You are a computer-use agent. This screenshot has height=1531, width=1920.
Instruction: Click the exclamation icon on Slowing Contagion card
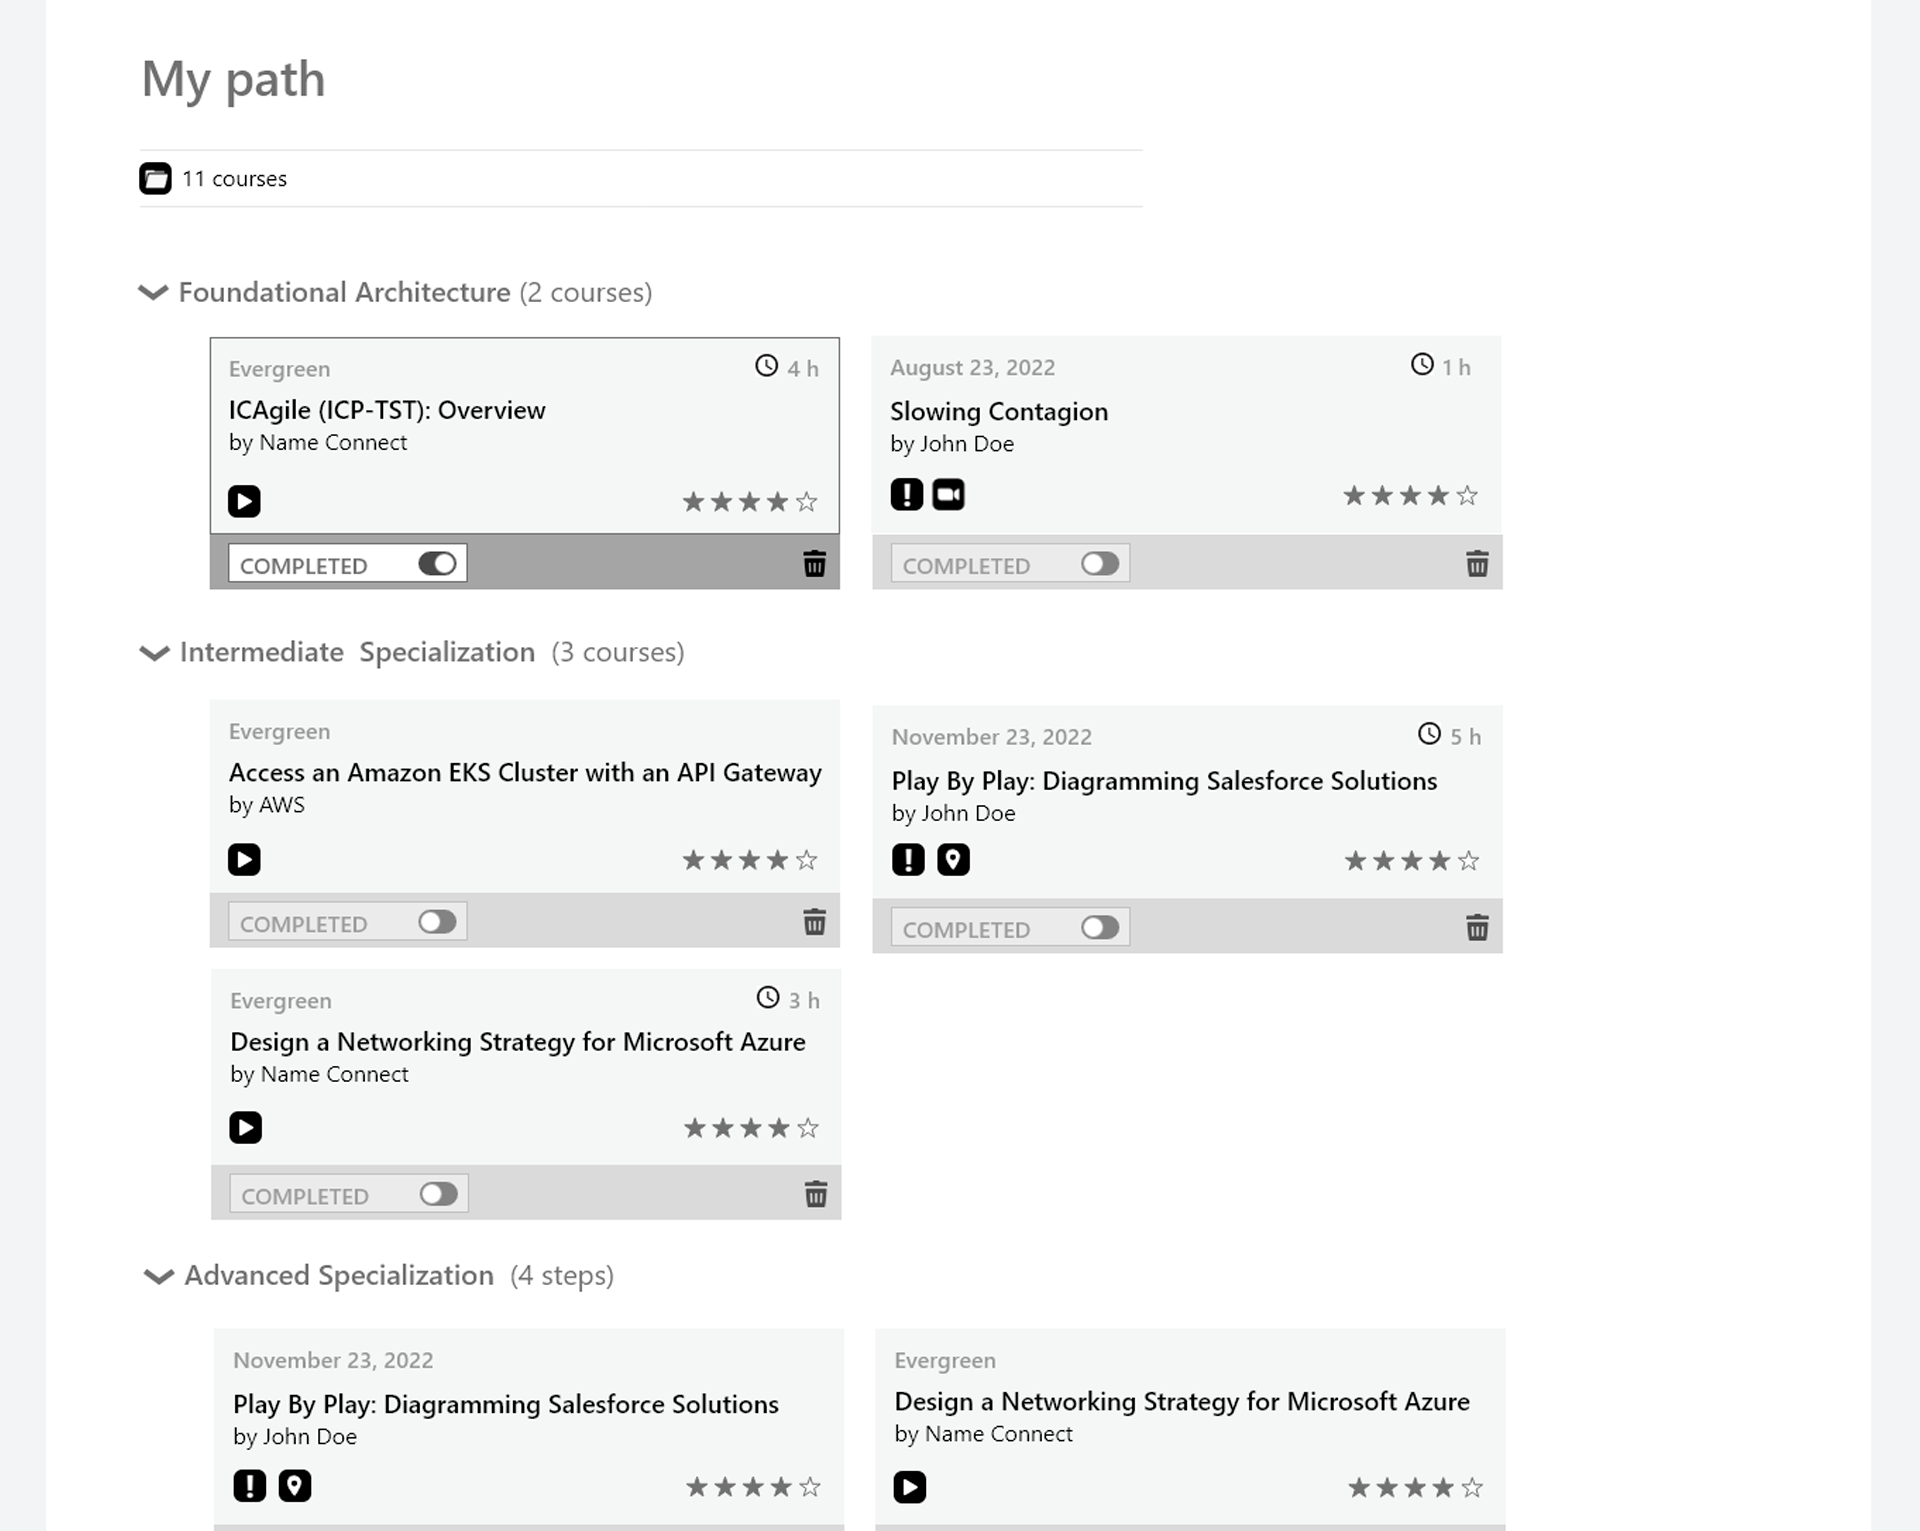point(907,494)
